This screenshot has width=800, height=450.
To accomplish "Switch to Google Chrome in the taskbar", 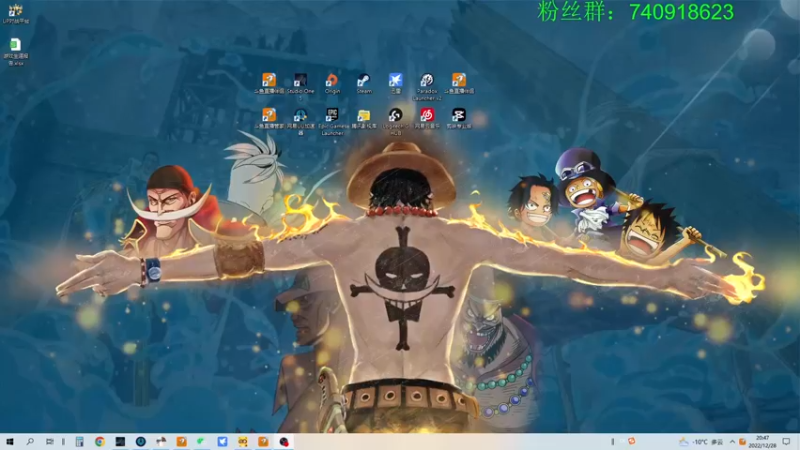I will point(99,441).
